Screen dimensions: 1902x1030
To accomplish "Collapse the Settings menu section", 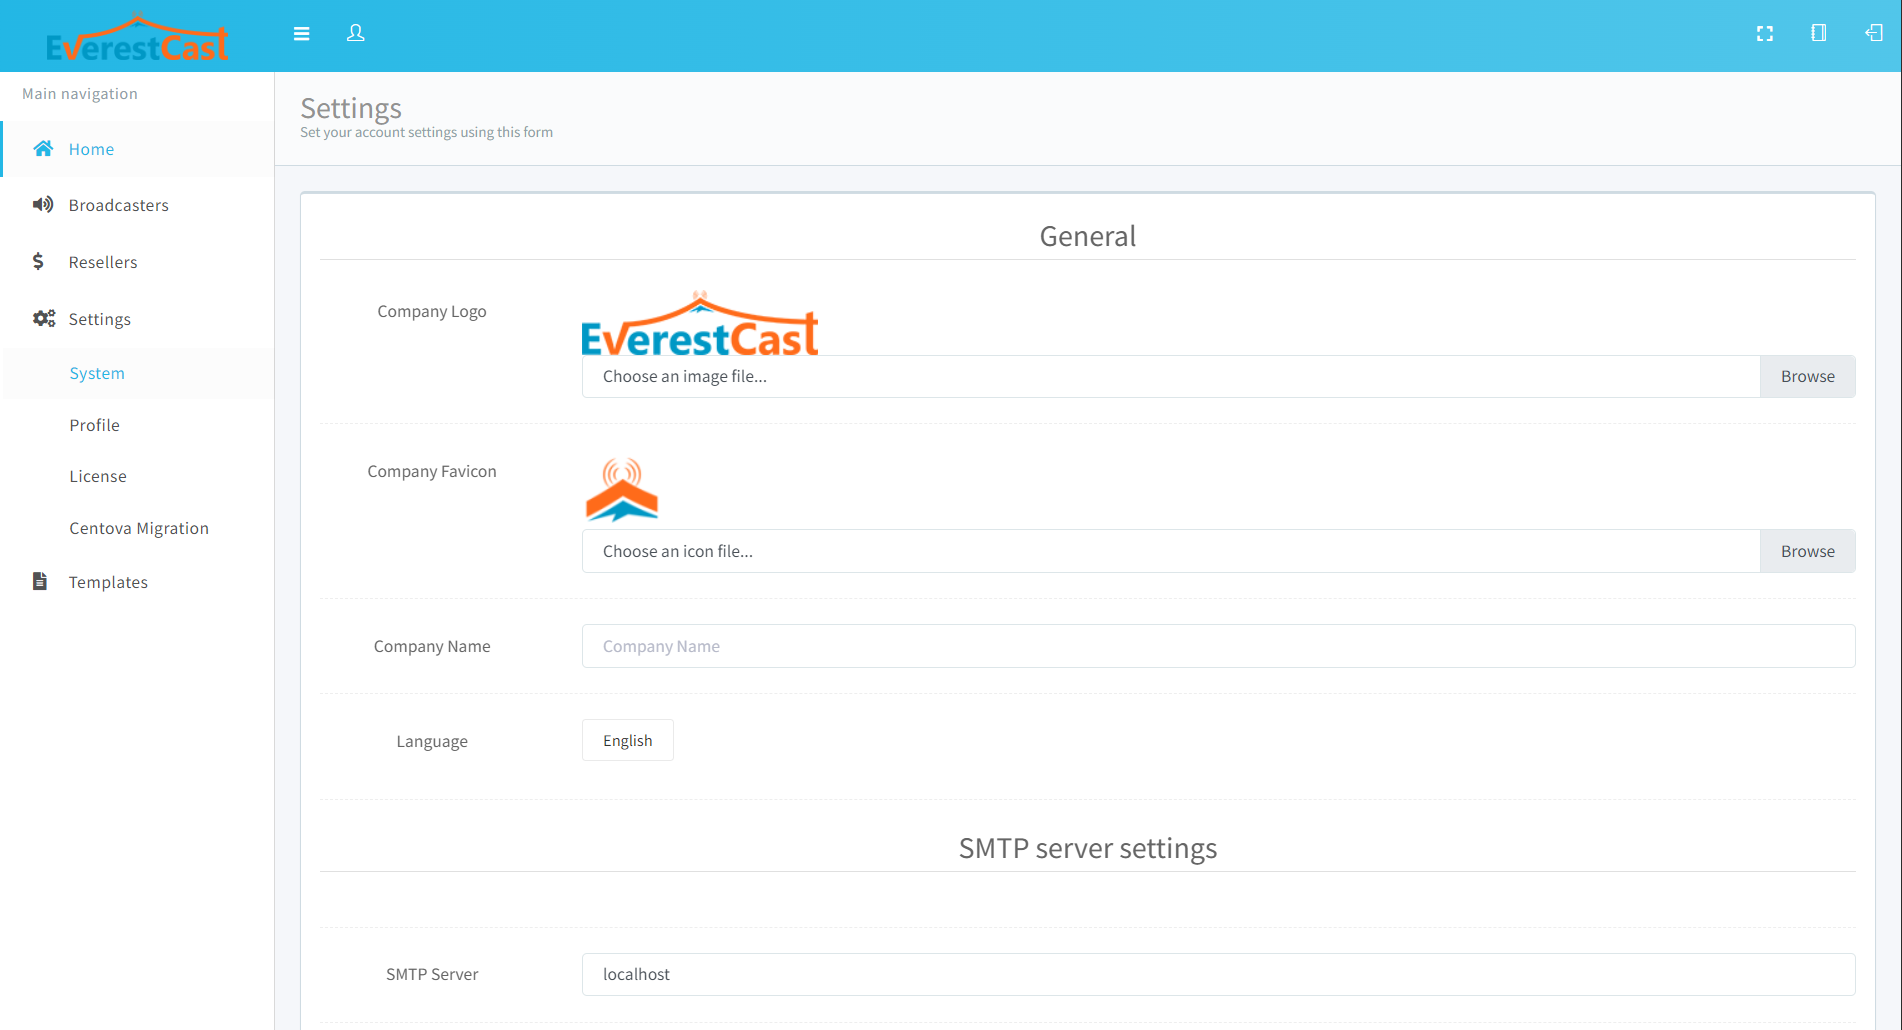I will click(138, 319).
